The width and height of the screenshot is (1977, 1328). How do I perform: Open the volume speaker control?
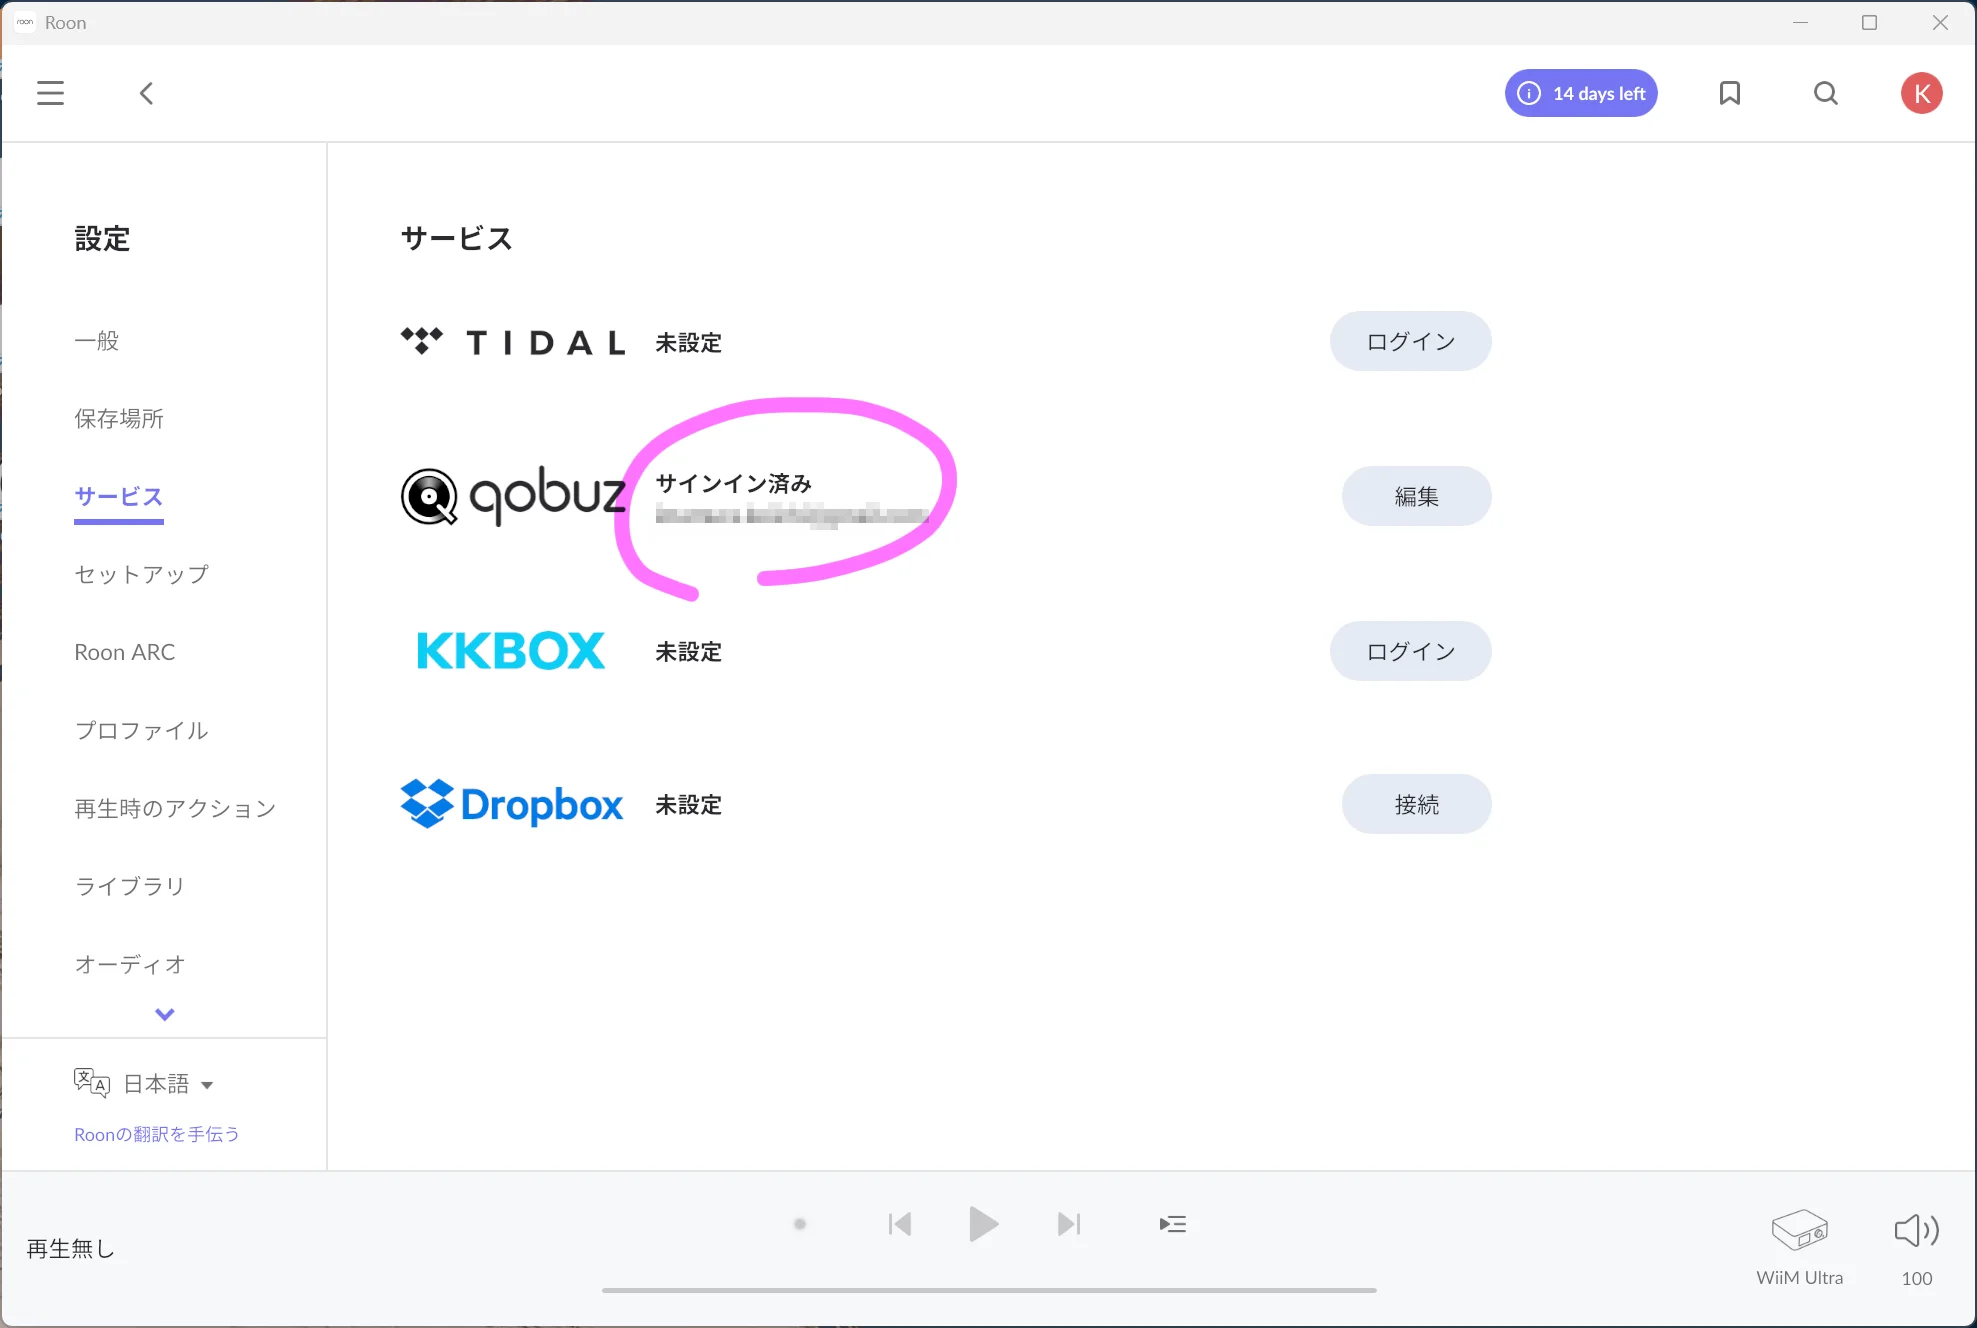click(x=1916, y=1231)
